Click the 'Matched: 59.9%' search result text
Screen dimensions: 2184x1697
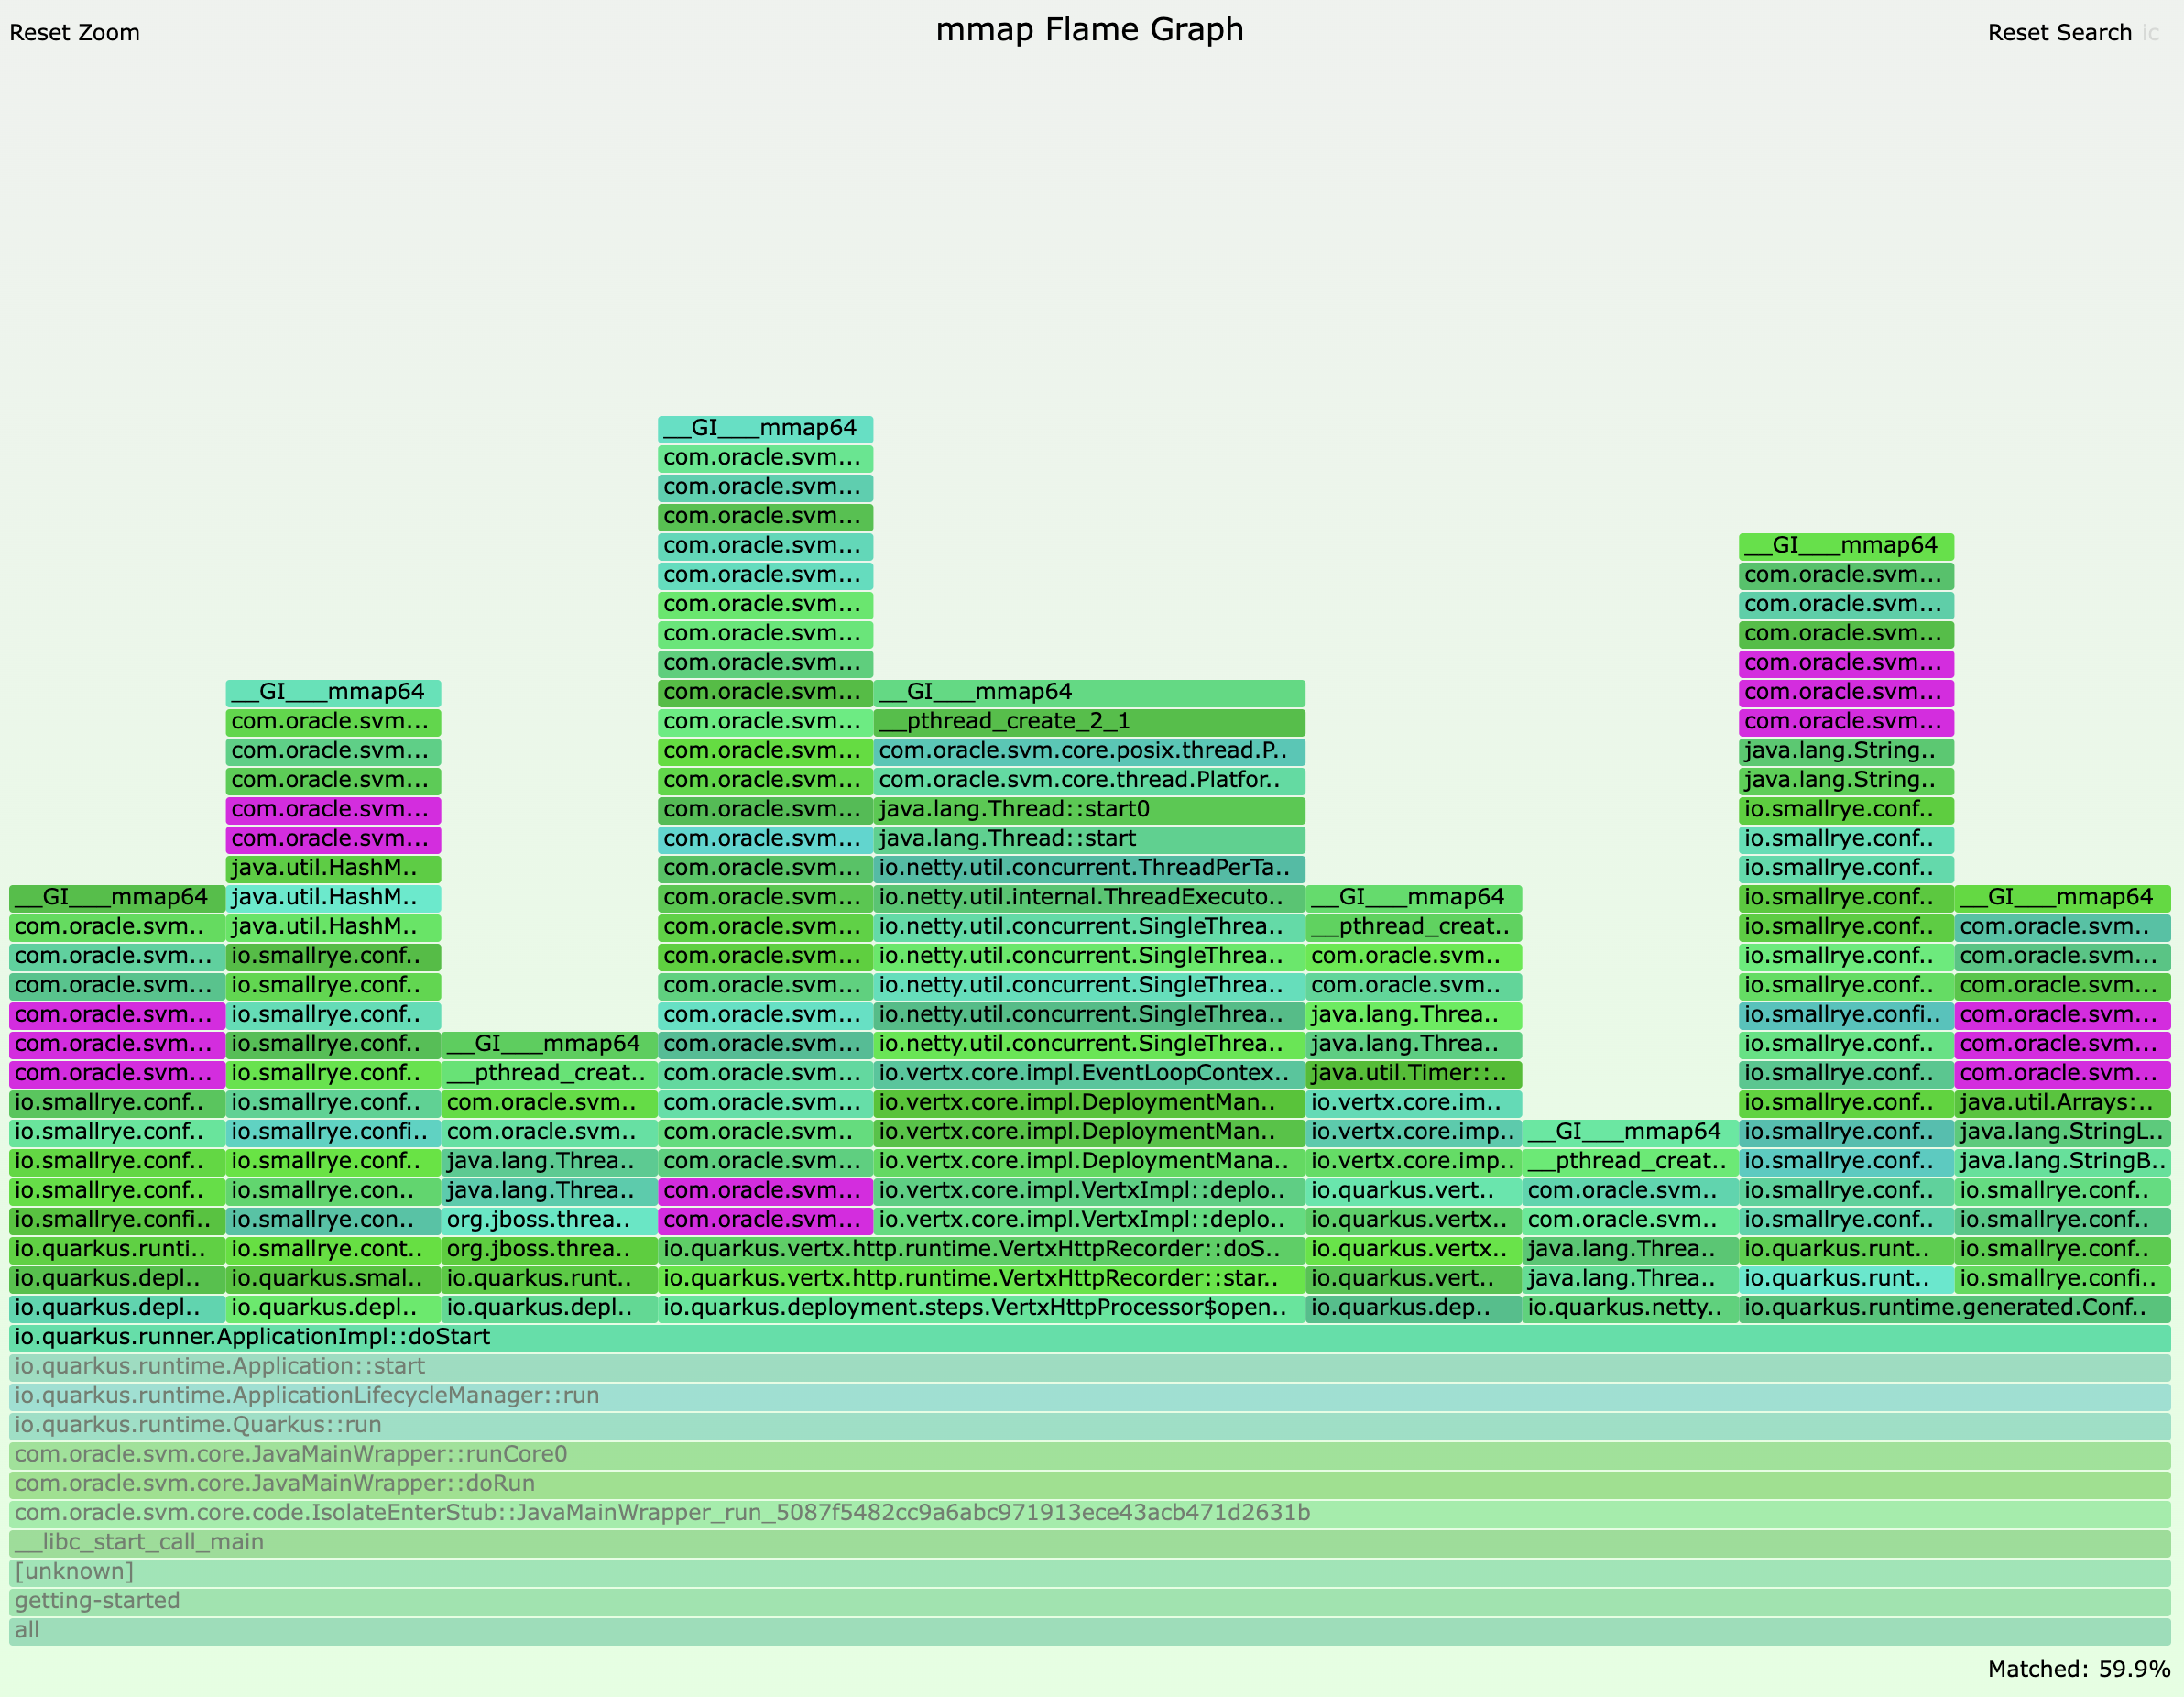pos(2079,1669)
